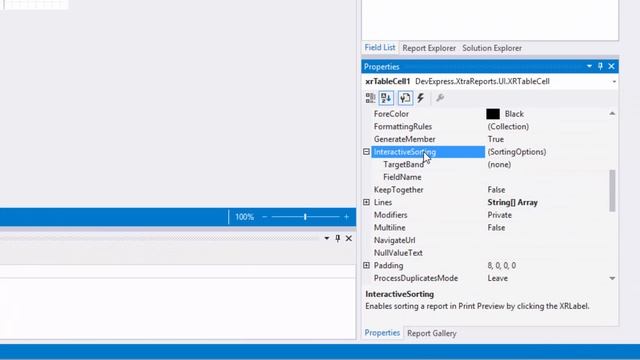
Task: Select the Modifiers Private value
Action: (x=500, y=215)
